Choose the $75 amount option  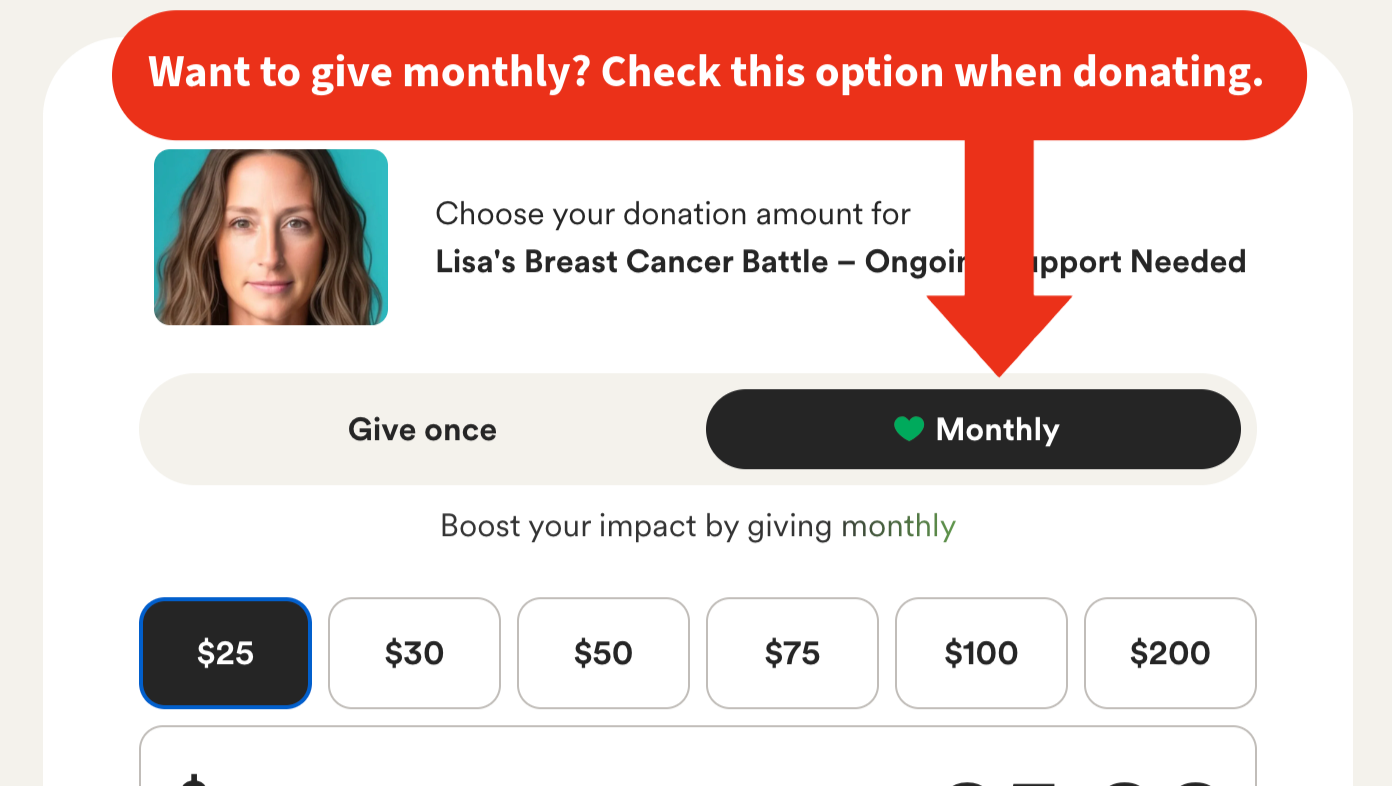(x=792, y=653)
